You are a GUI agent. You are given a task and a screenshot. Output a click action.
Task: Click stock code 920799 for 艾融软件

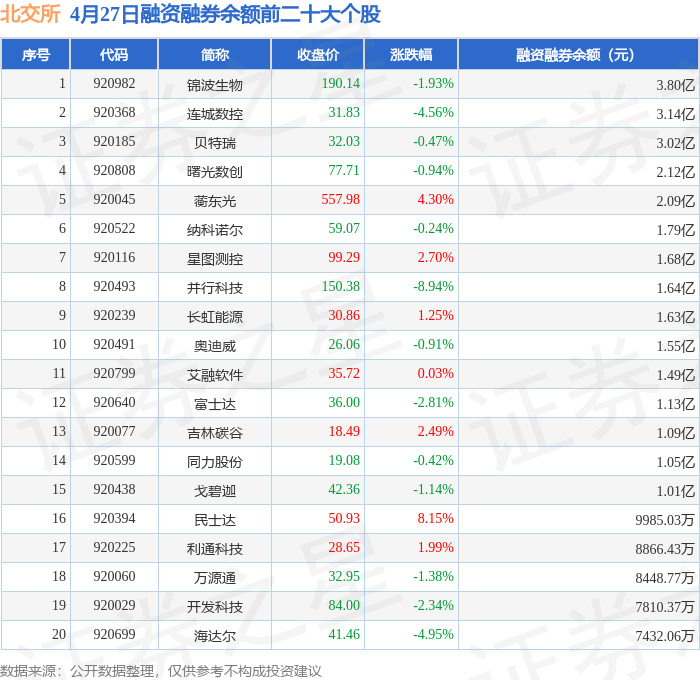pyautogui.click(x=114, y=373)
